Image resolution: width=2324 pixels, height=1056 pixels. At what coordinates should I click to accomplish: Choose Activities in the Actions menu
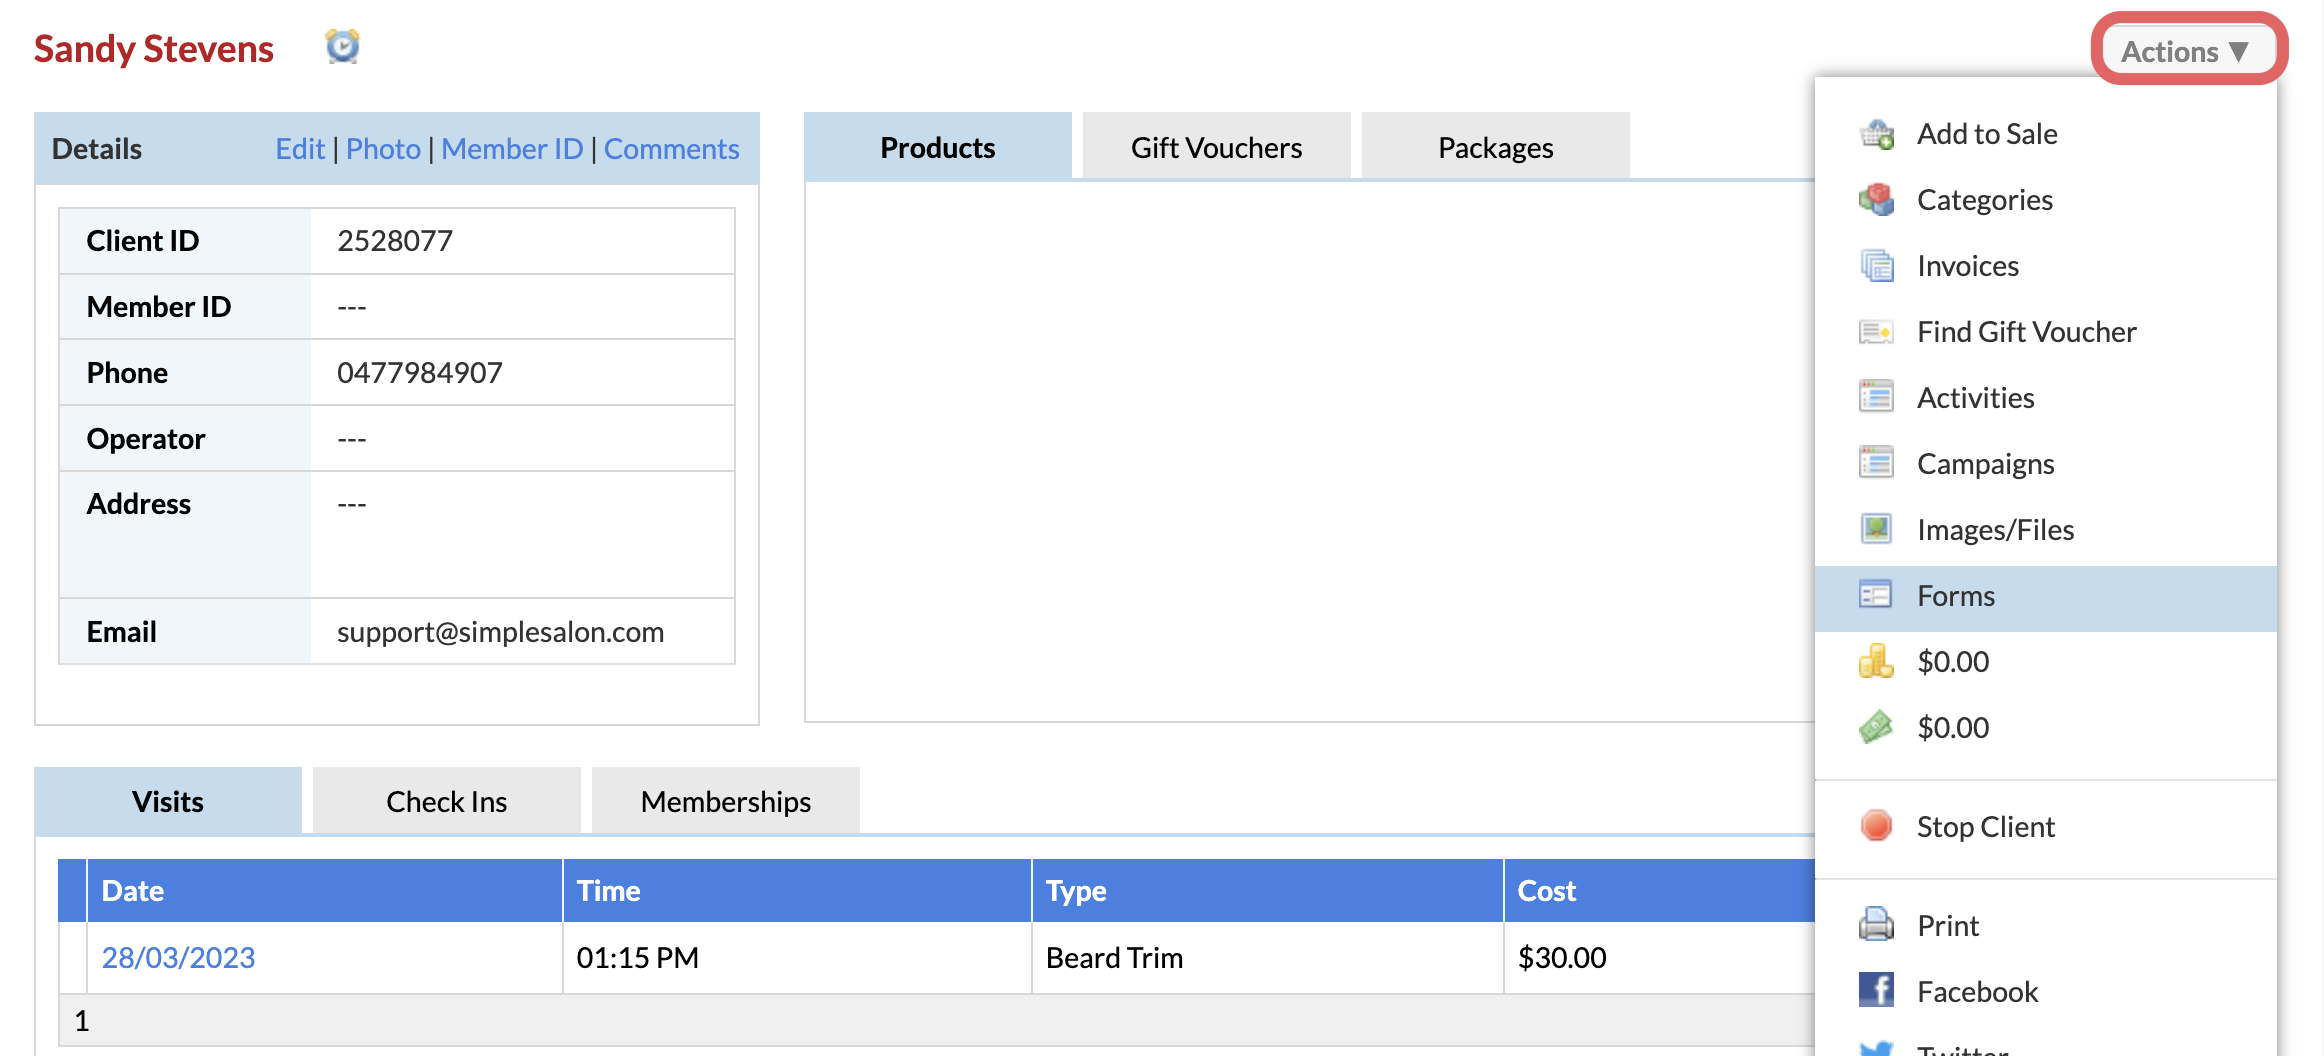(1975, 398)
